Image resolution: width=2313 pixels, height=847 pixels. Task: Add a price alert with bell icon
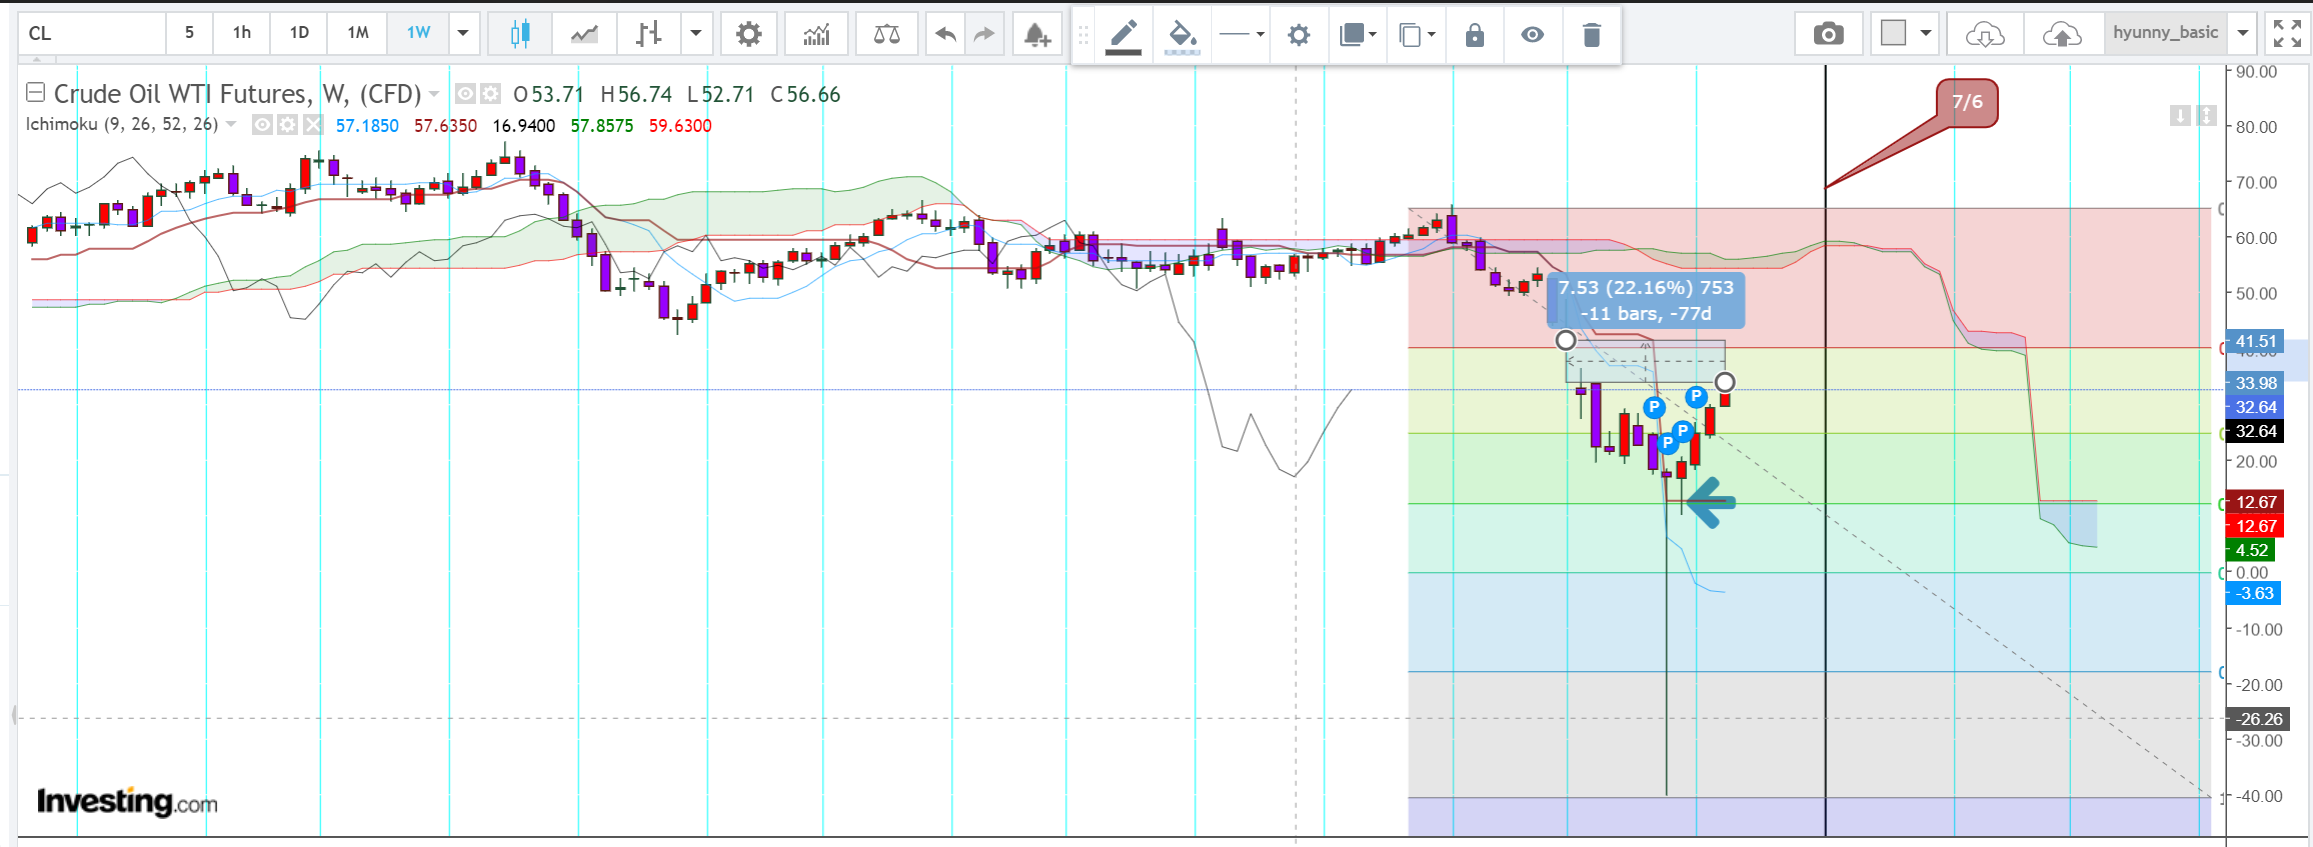(1037, 34)
